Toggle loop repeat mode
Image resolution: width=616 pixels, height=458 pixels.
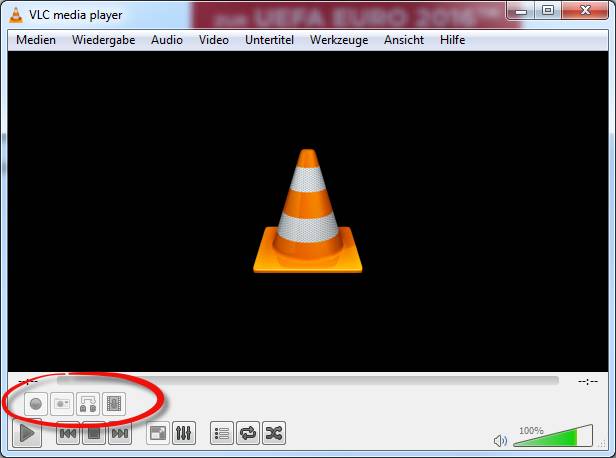click(x=247, y=433)
